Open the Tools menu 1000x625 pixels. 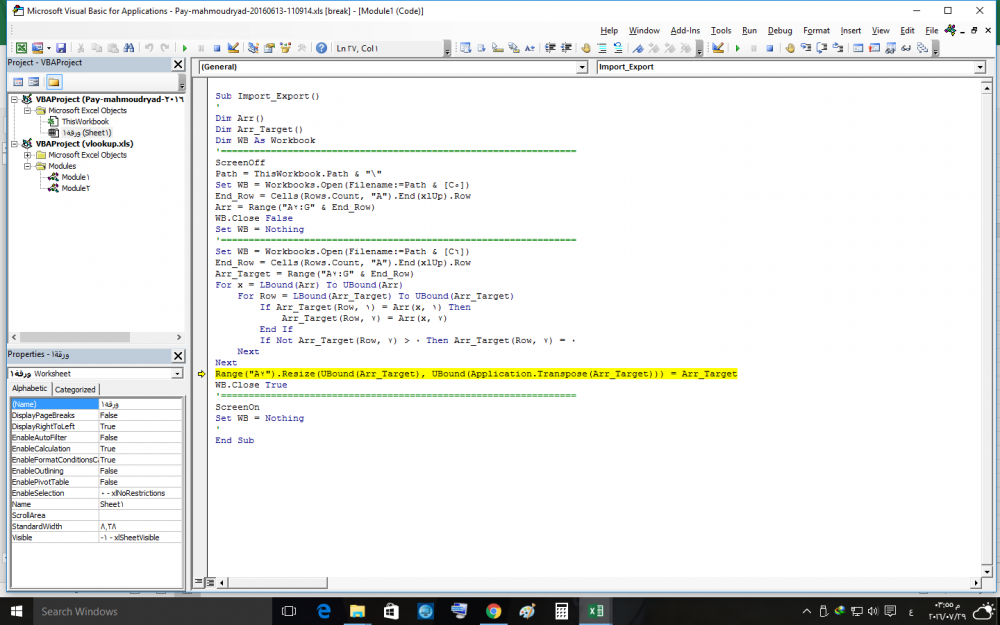(721, 30)
